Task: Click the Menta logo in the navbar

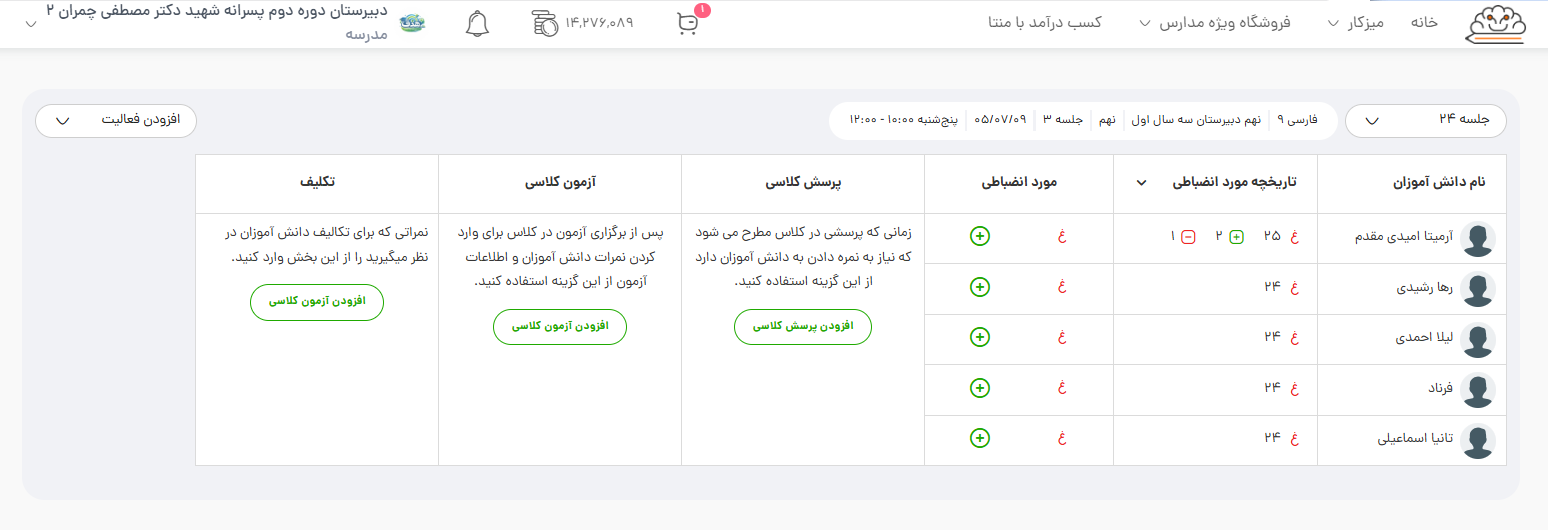Action: click(x=1497, y=24)
